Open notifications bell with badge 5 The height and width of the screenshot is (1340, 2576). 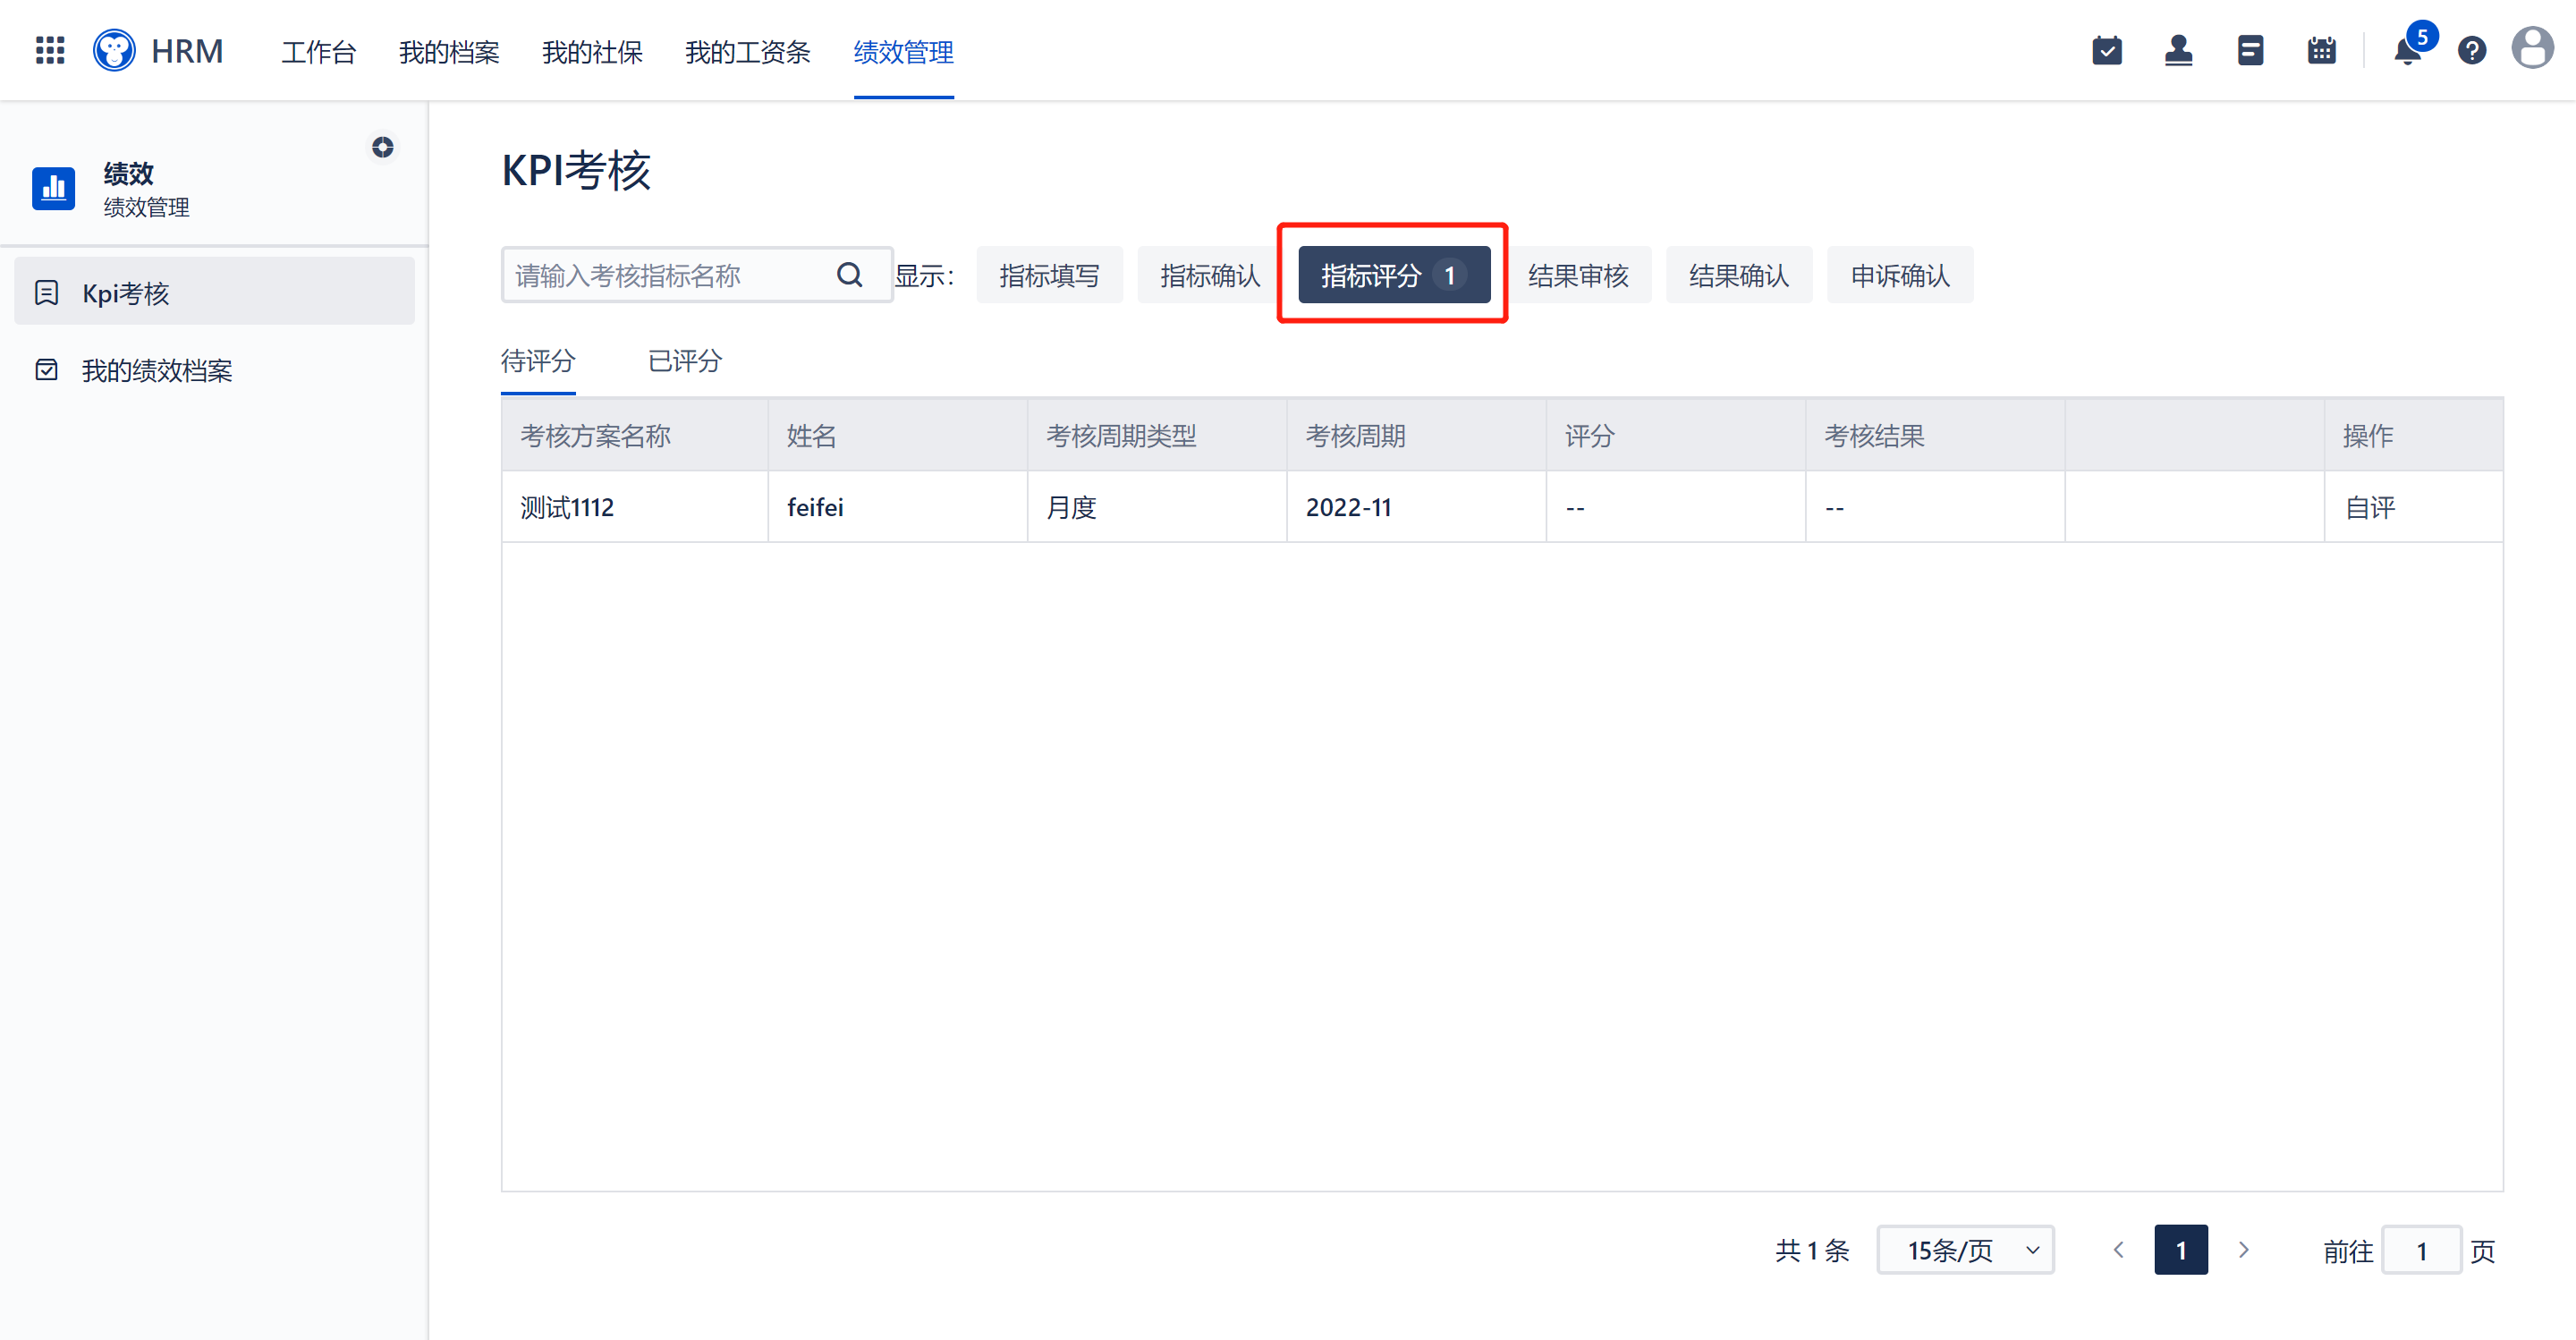(x=2409, y=50)
